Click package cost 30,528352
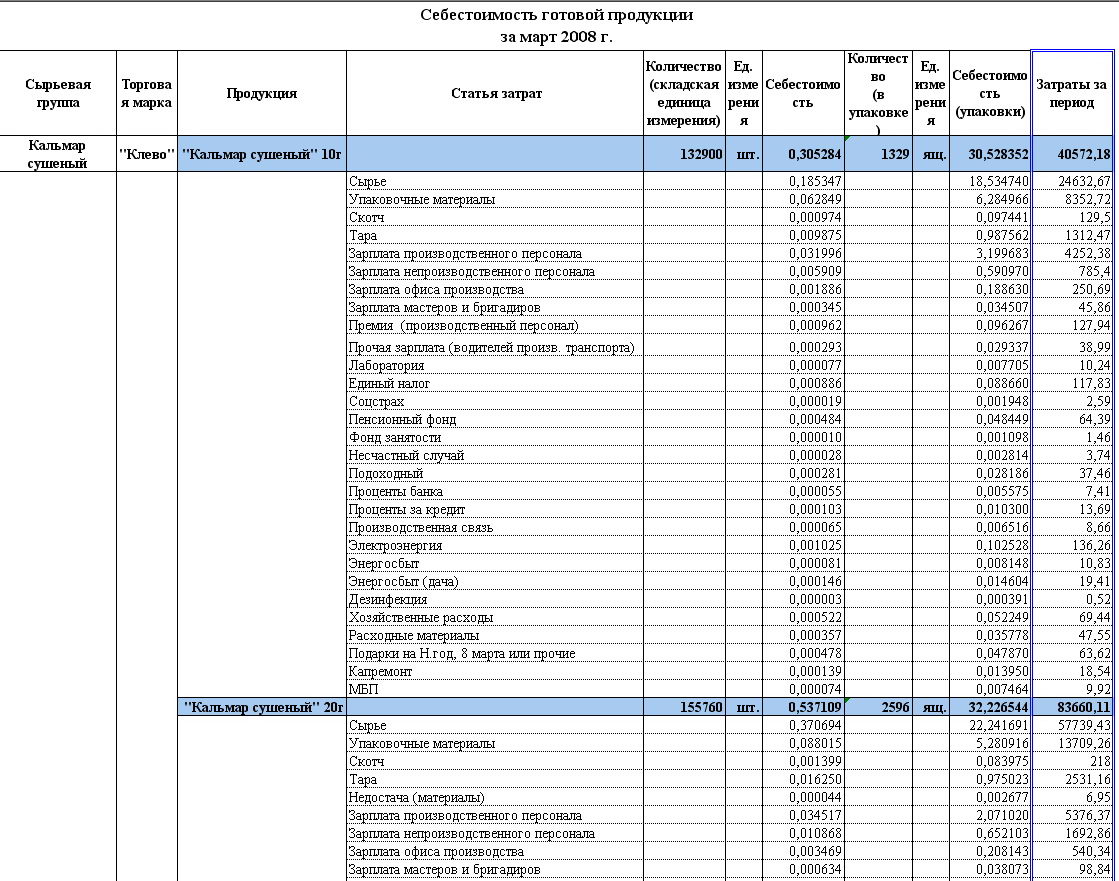Image resolution: width=1119 pixels, height=881 pixels. pyautogui.click(x=990, y=154)
